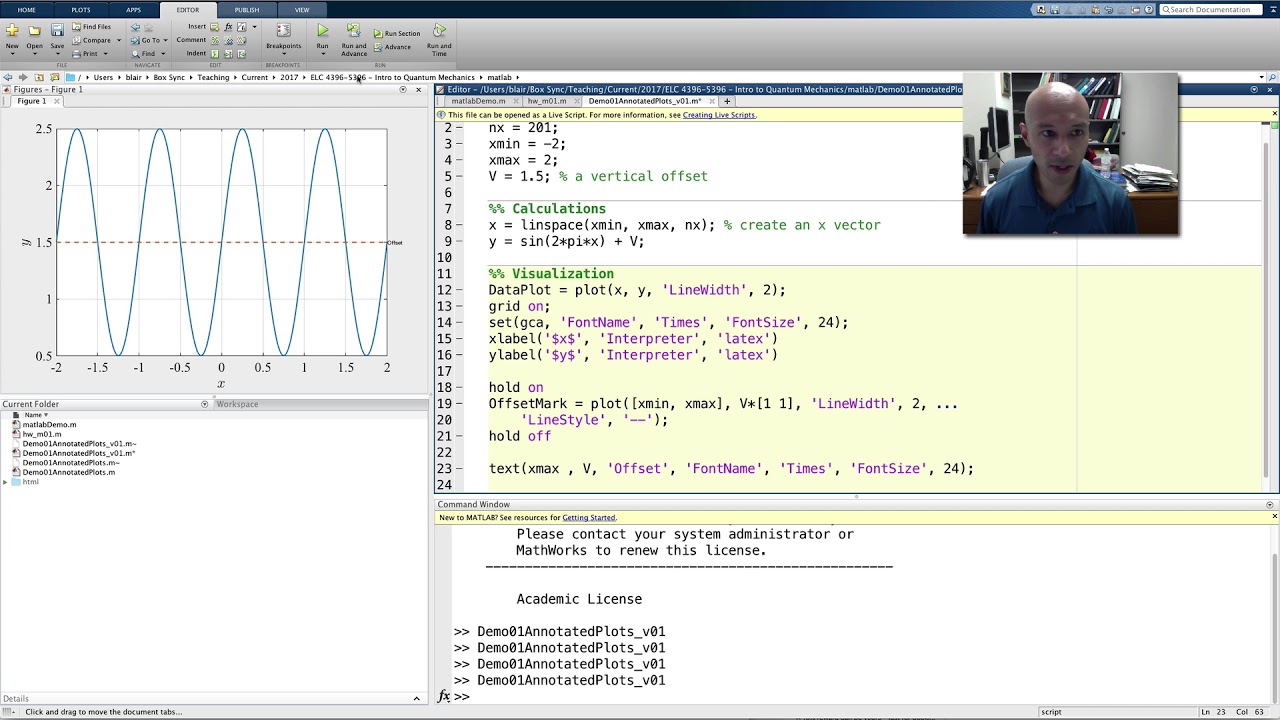Viewport: 1280px width, 720px height.
Task: Expand the Details panel
Action: point(417,698)
